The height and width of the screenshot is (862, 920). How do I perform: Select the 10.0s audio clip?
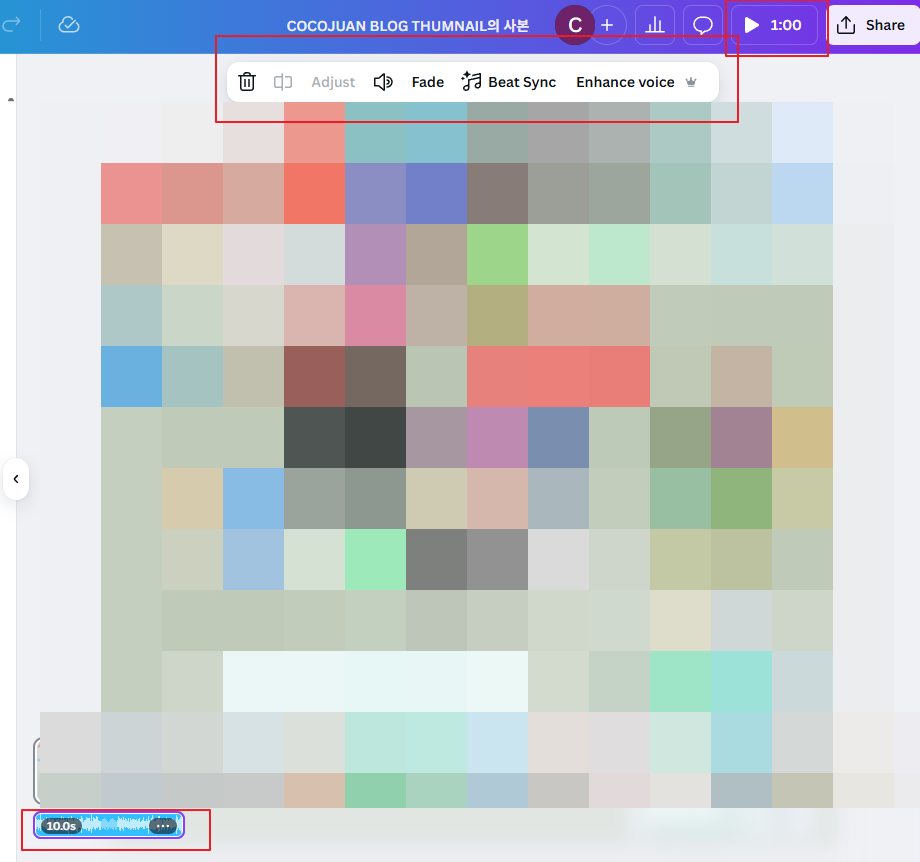pos(109,826)
